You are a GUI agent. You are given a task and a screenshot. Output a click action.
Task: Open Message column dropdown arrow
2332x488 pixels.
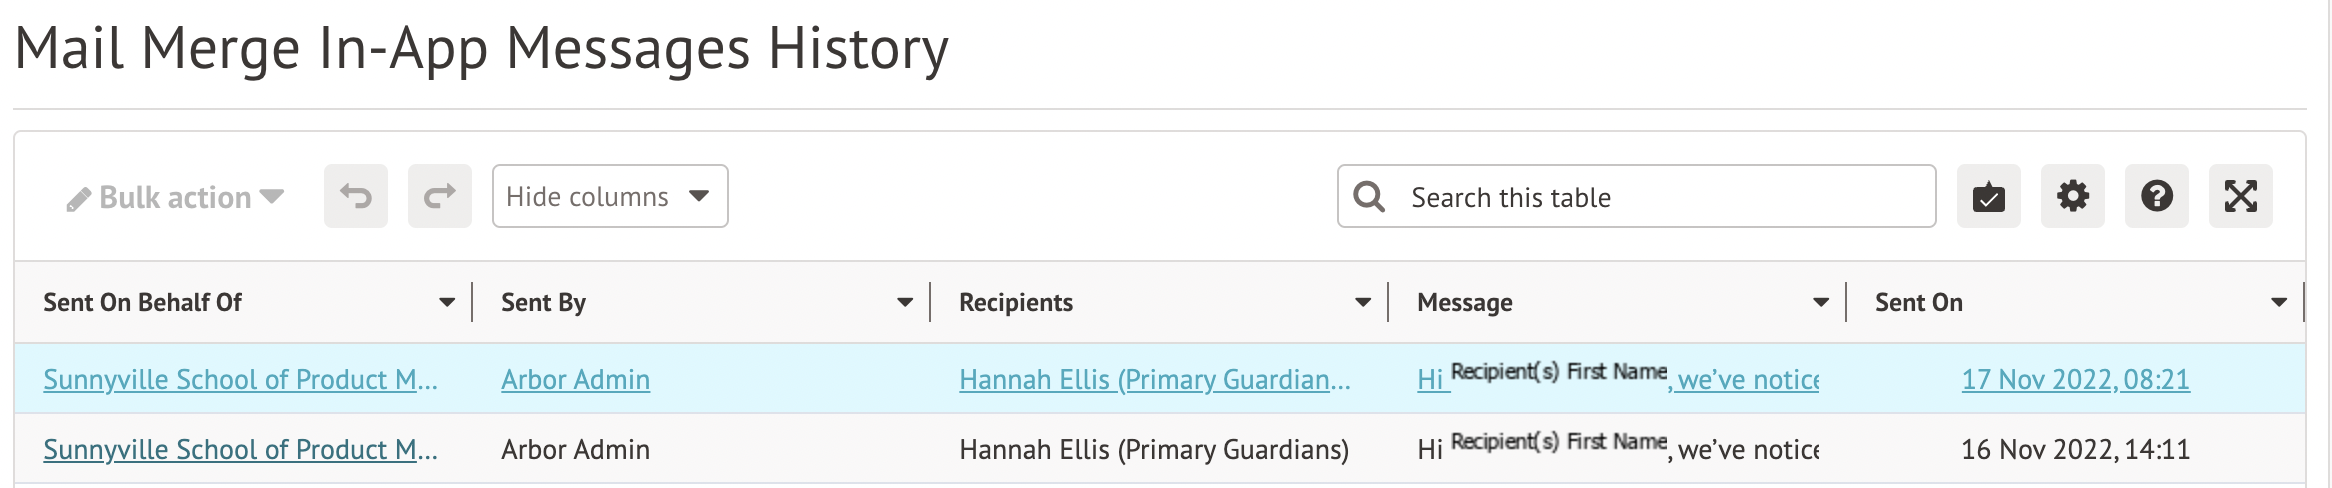(x=1820, y=302)
